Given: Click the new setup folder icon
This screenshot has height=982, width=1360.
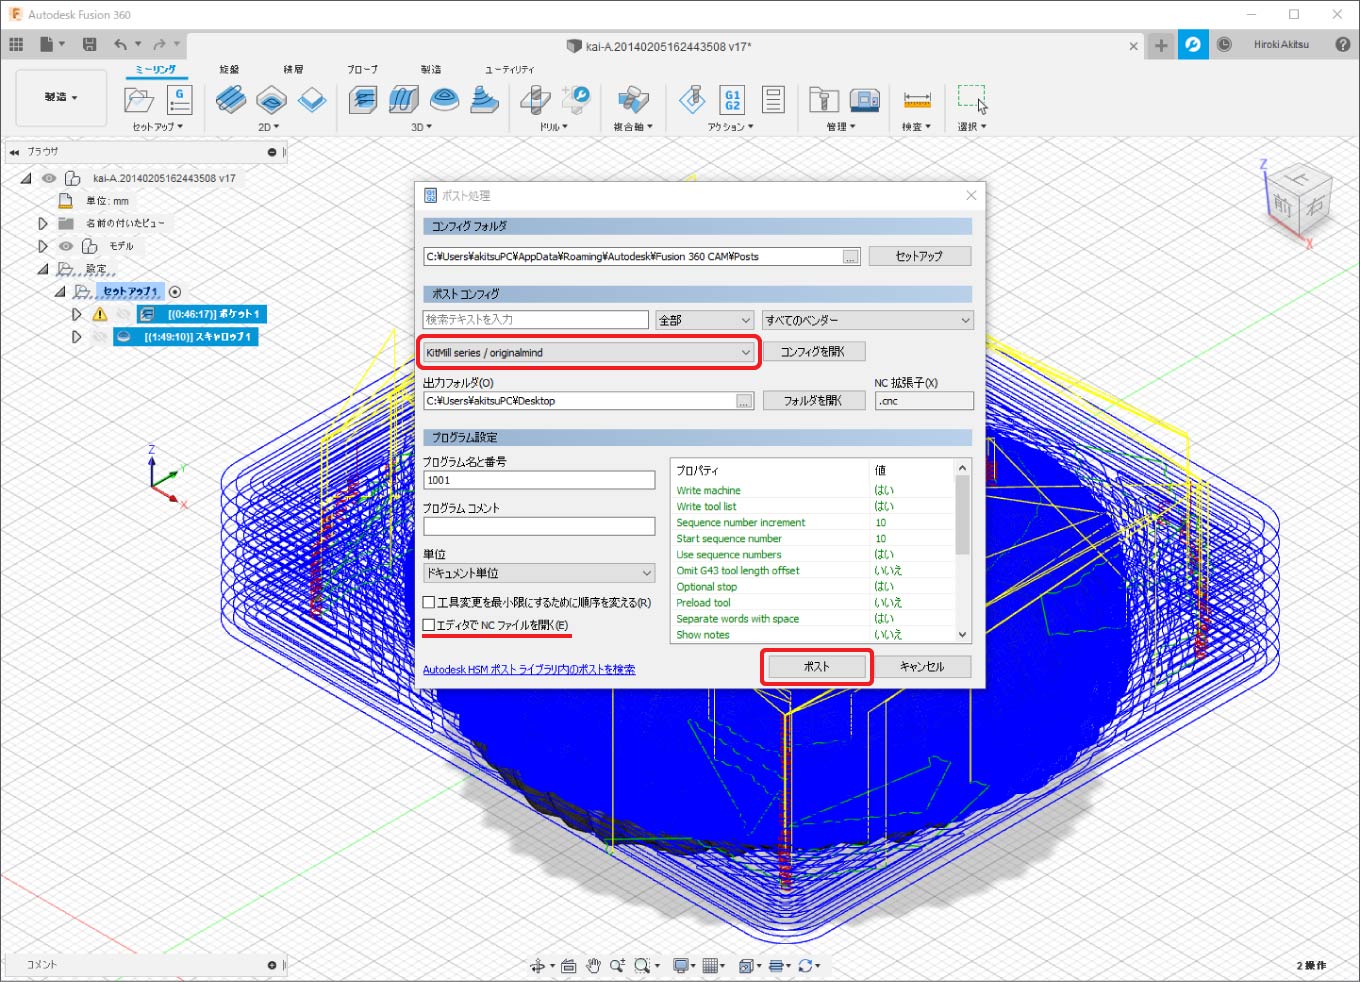Looking at the screenshot, I should coord(138,100).
